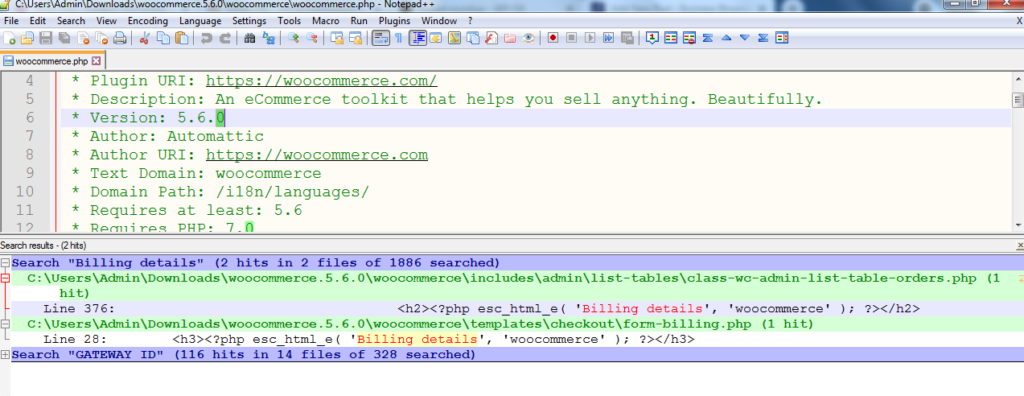Open the Plugins menu
The image size is (1024, 396).
click(x=394, y=21)
